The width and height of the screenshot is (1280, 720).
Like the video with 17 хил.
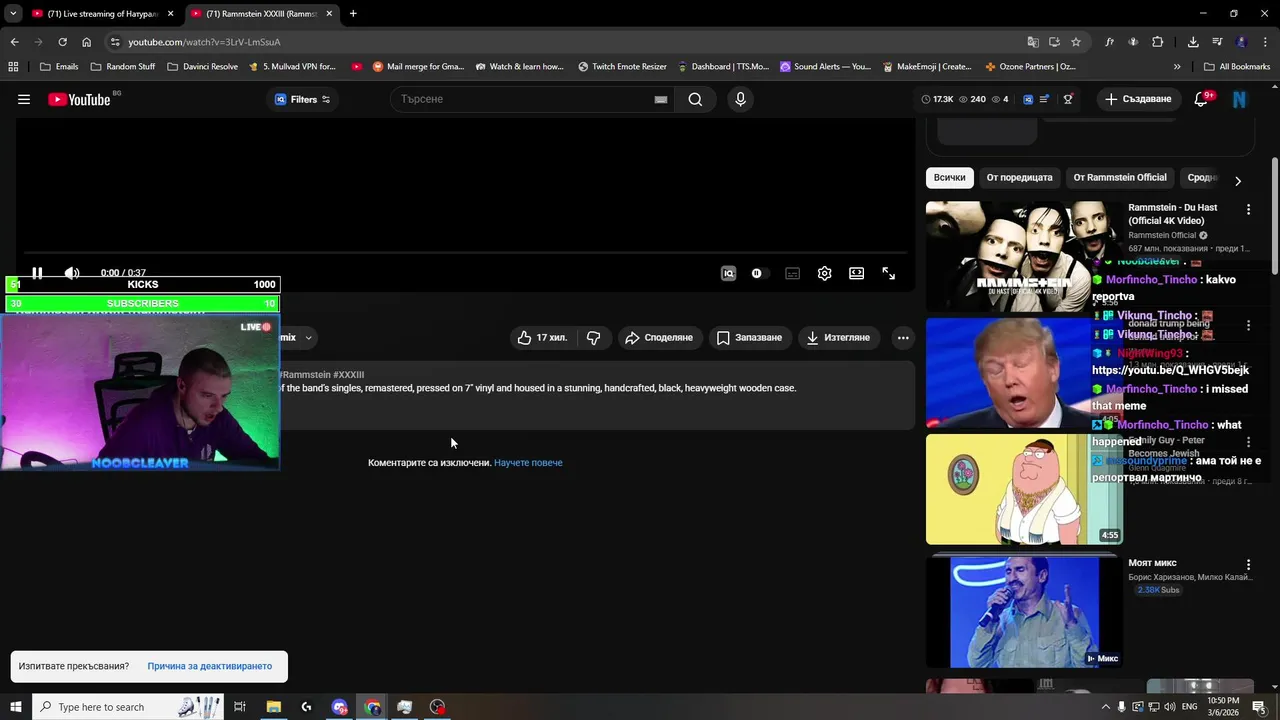pos(542,338)
